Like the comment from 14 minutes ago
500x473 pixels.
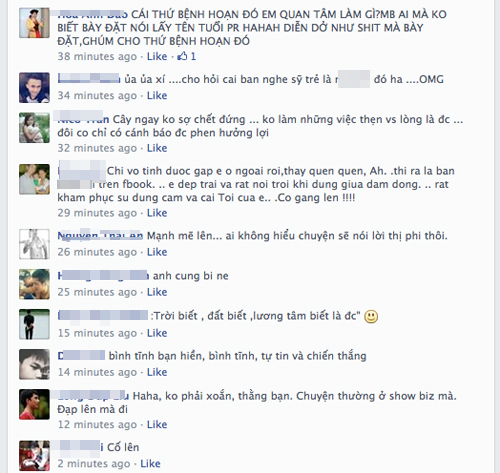(157, 372)
